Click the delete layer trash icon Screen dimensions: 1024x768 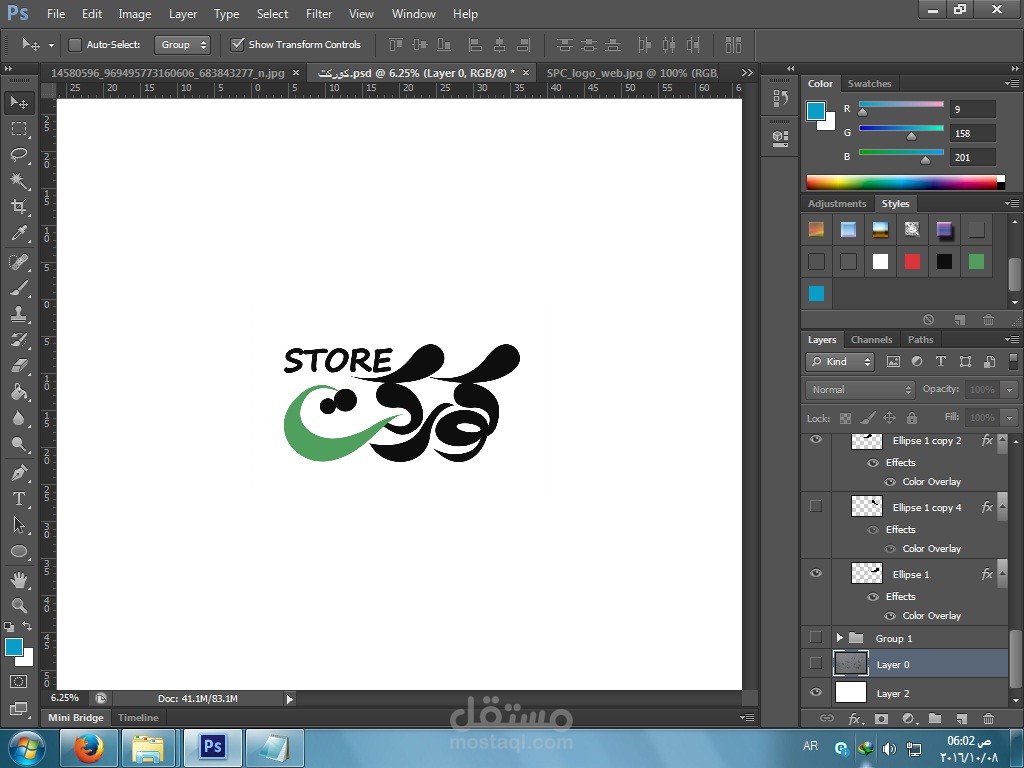tap(988, 718)
